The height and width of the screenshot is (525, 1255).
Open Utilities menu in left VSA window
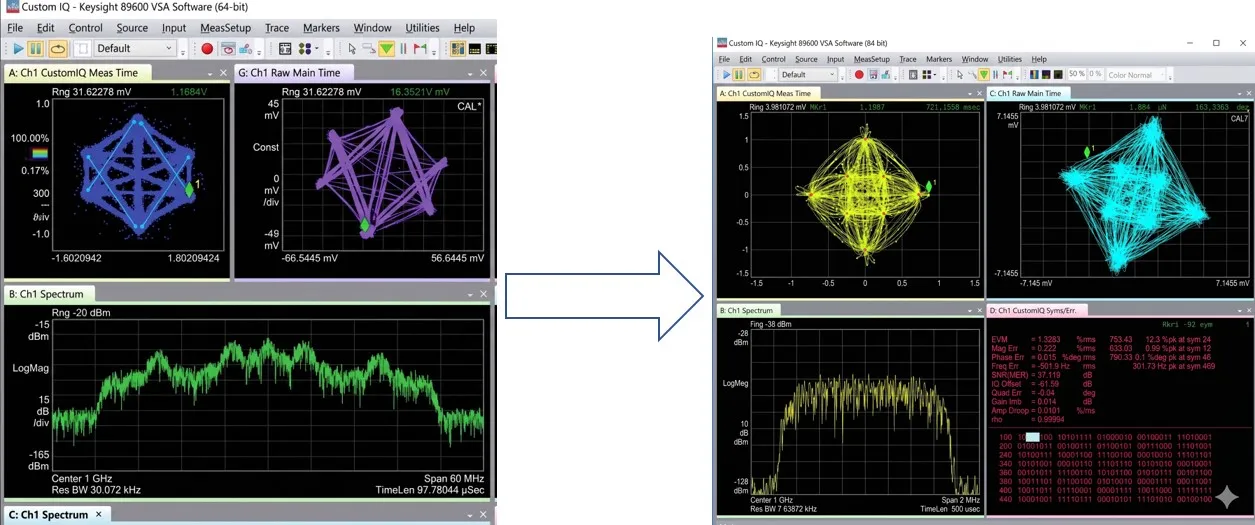(422, 28)
